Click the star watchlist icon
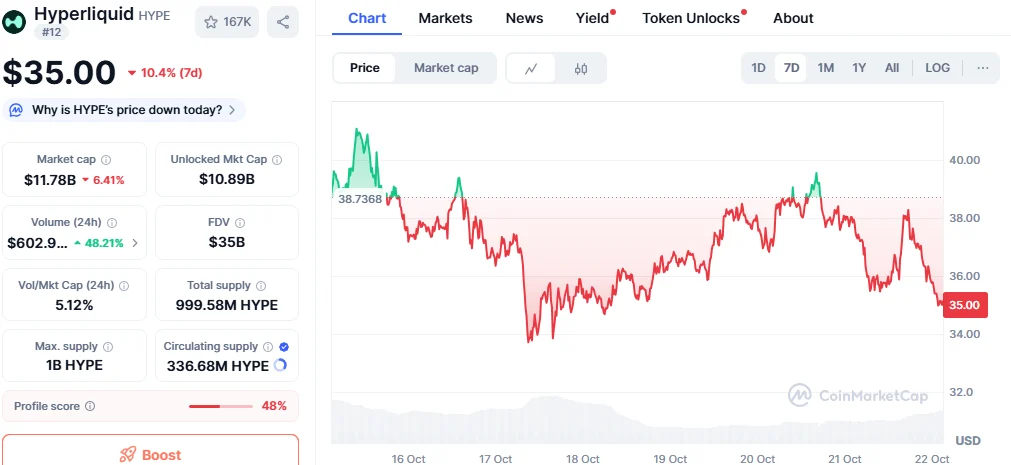 pyautogui.click(x=211, y=22)
